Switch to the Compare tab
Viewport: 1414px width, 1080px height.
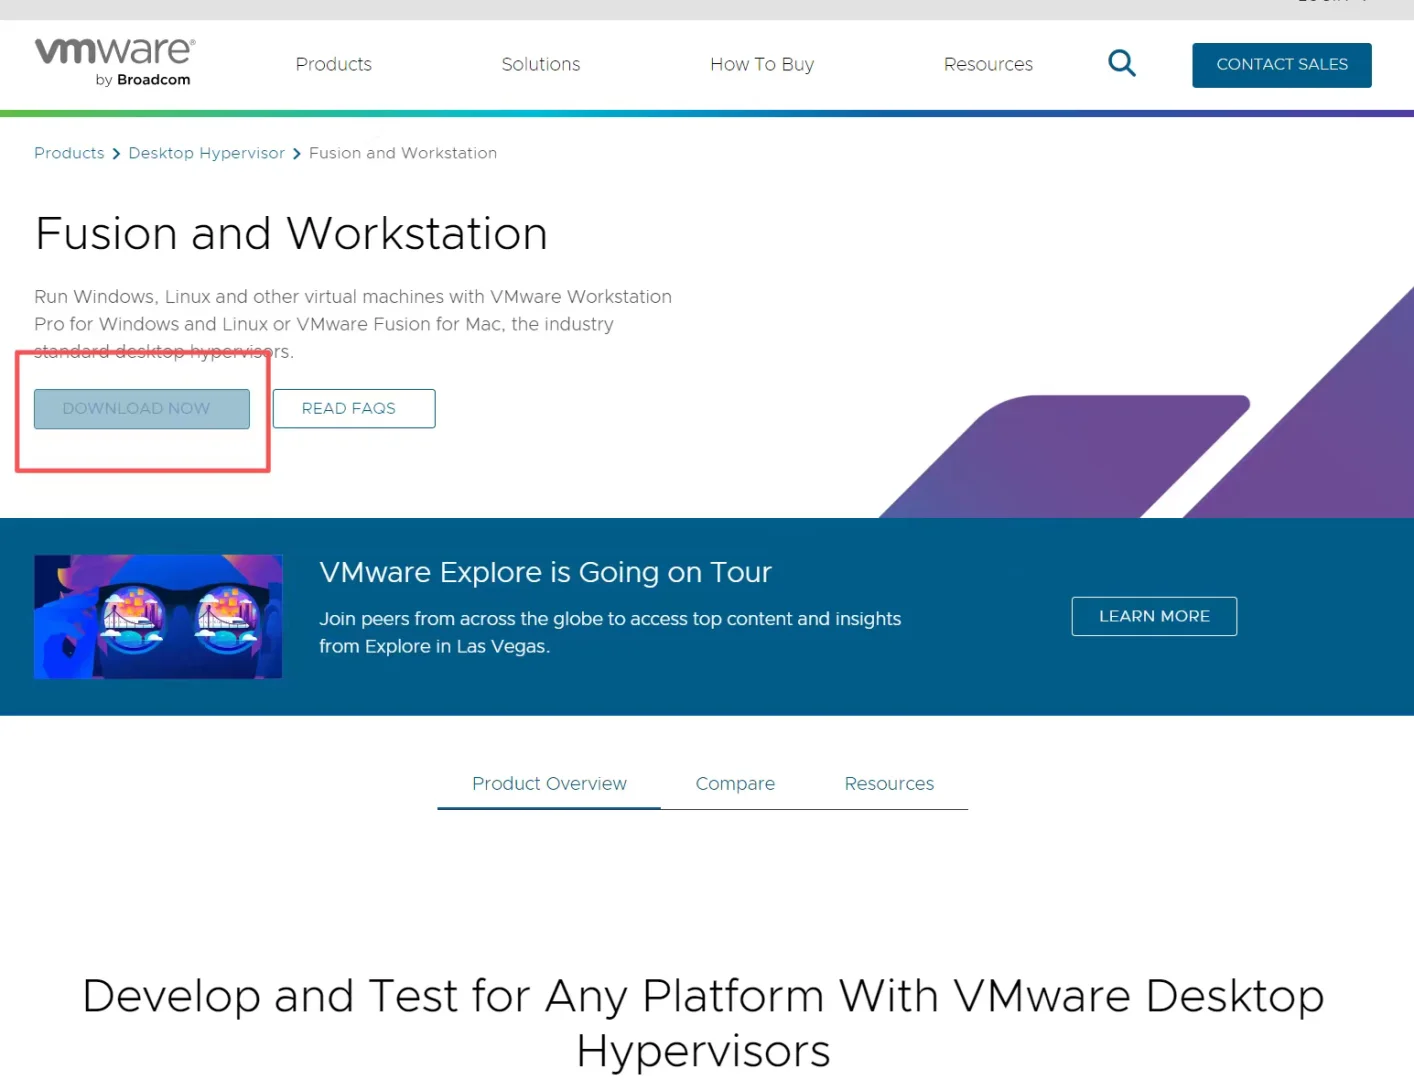735,783
